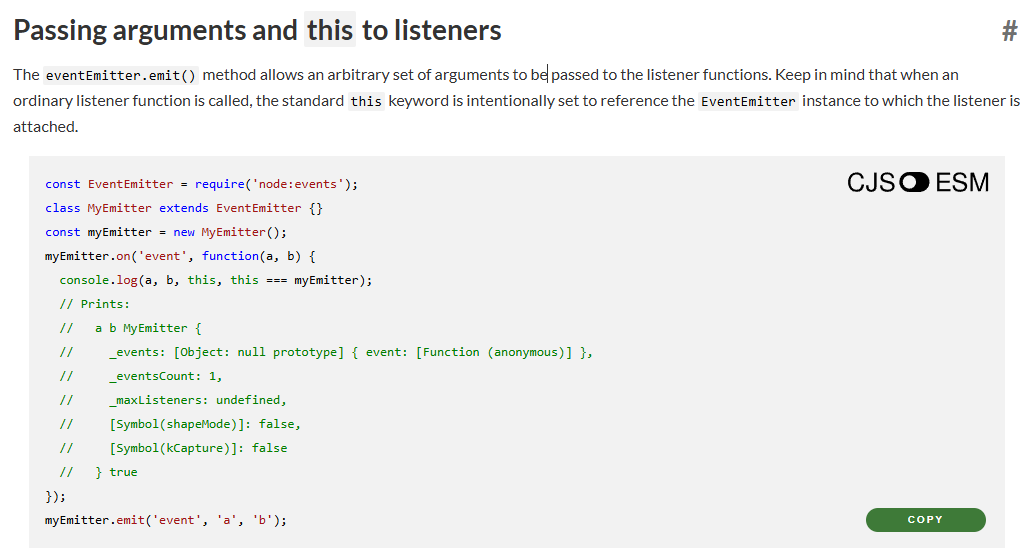
Task: Click the COPY button
Action: [x=925, y=519]
